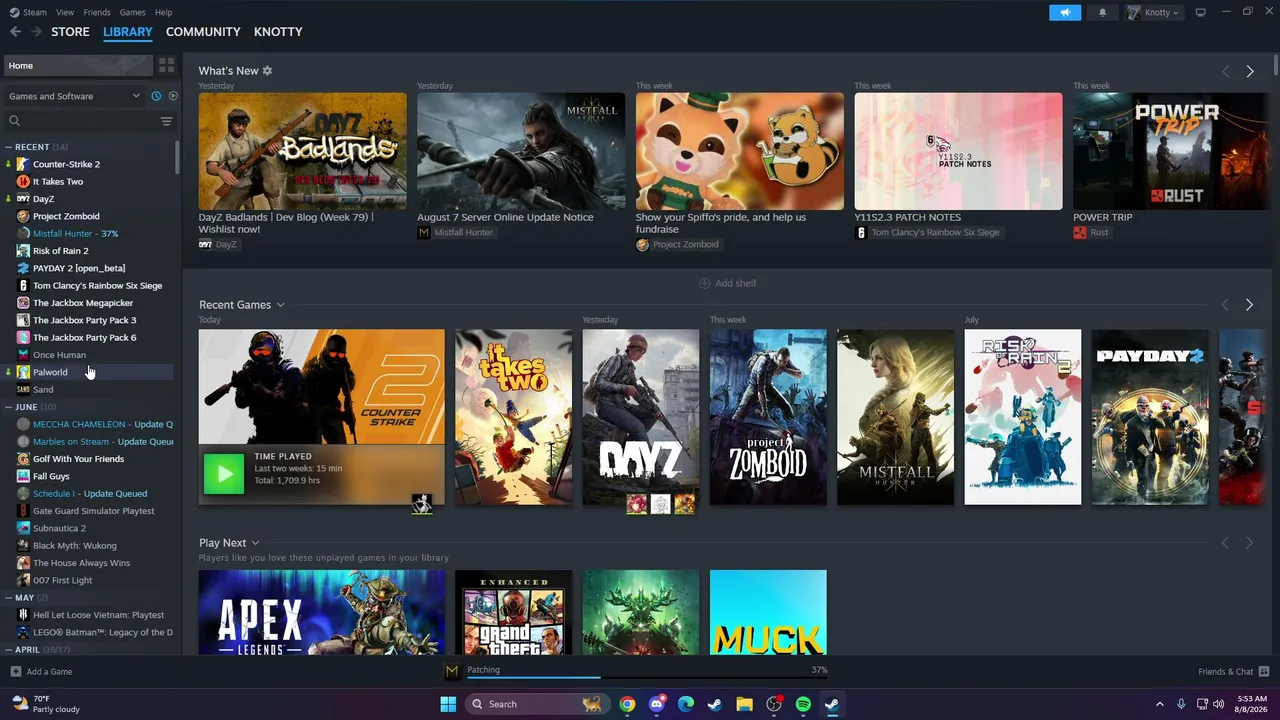1280x720 pixels.
Task: Open the It Takes Two game cover
Action: click(x=513, y=417)
